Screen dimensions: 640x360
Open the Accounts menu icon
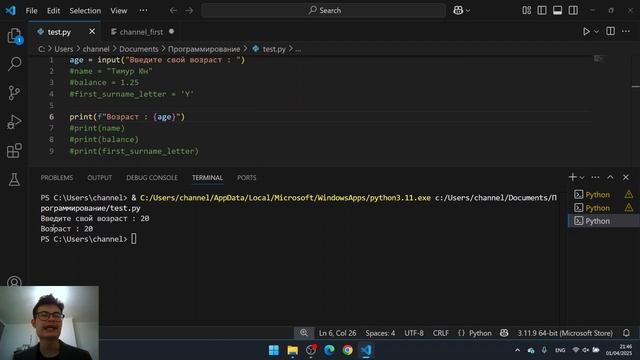[x=14, y=282]
